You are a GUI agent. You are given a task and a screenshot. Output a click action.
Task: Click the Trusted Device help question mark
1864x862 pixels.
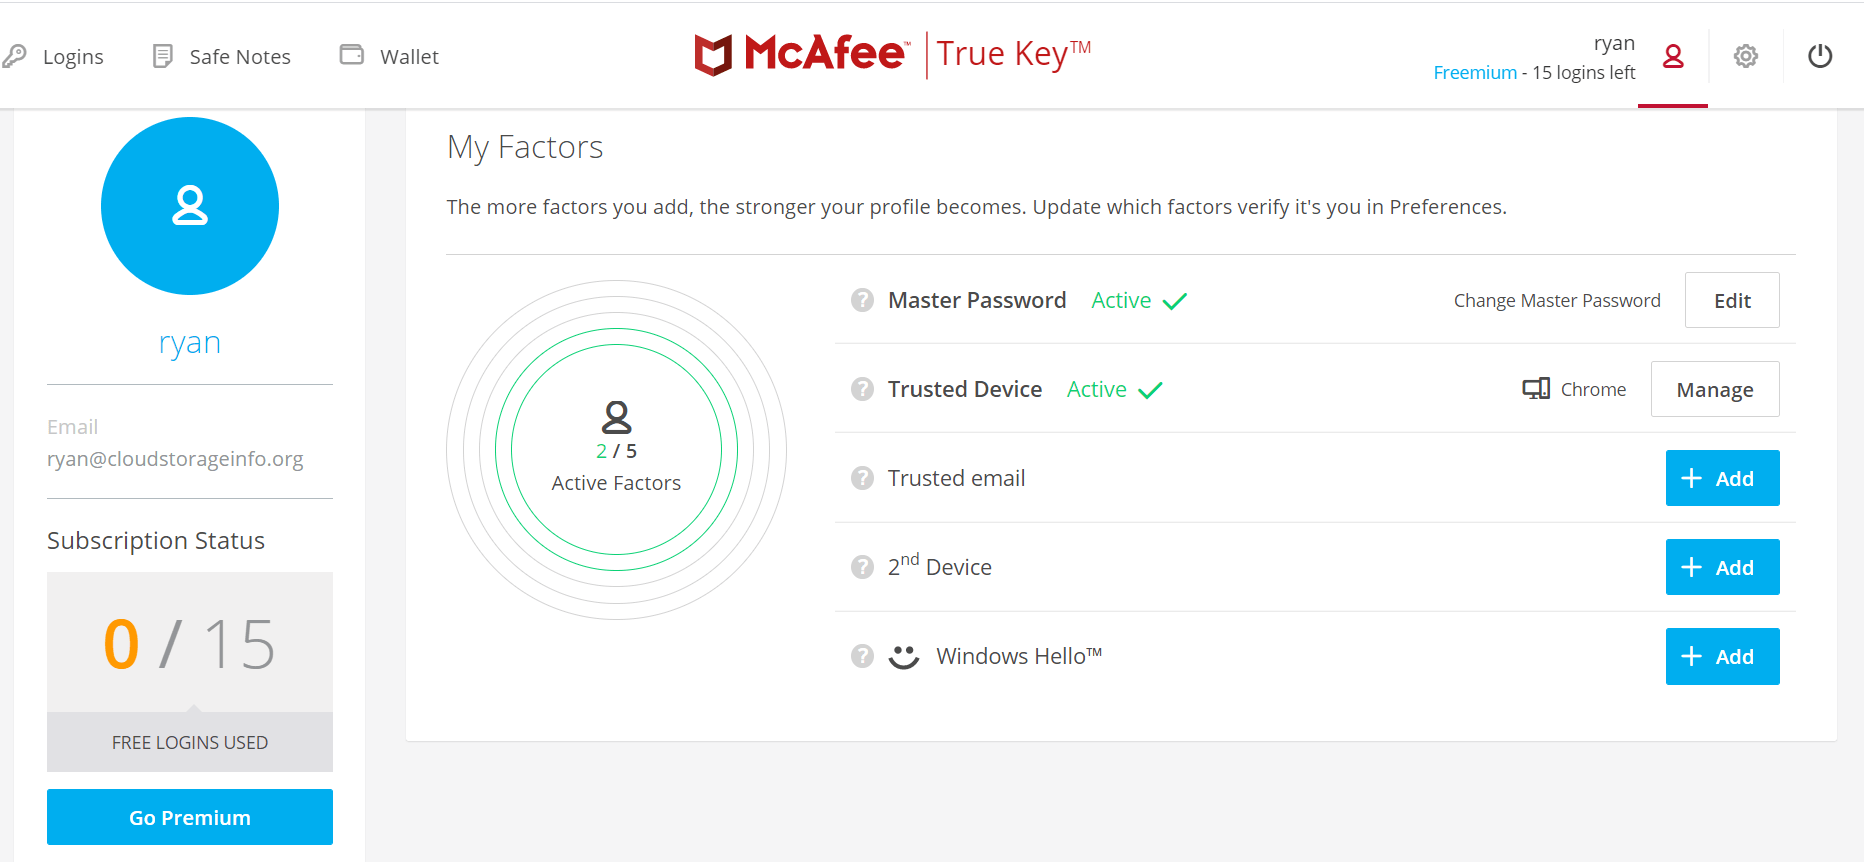pyautogui.click(x=862, y=389)
